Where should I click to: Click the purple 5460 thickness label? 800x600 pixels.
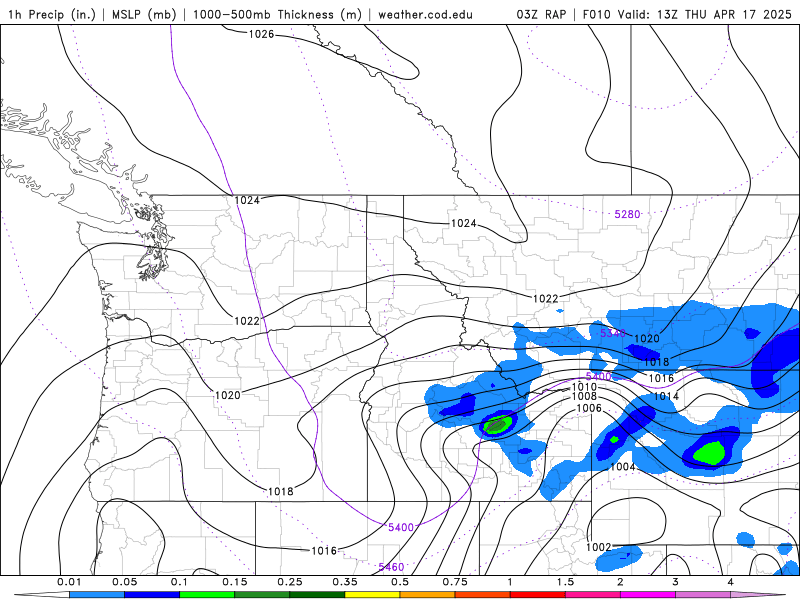pyautogui.click(x=391, y=567)
